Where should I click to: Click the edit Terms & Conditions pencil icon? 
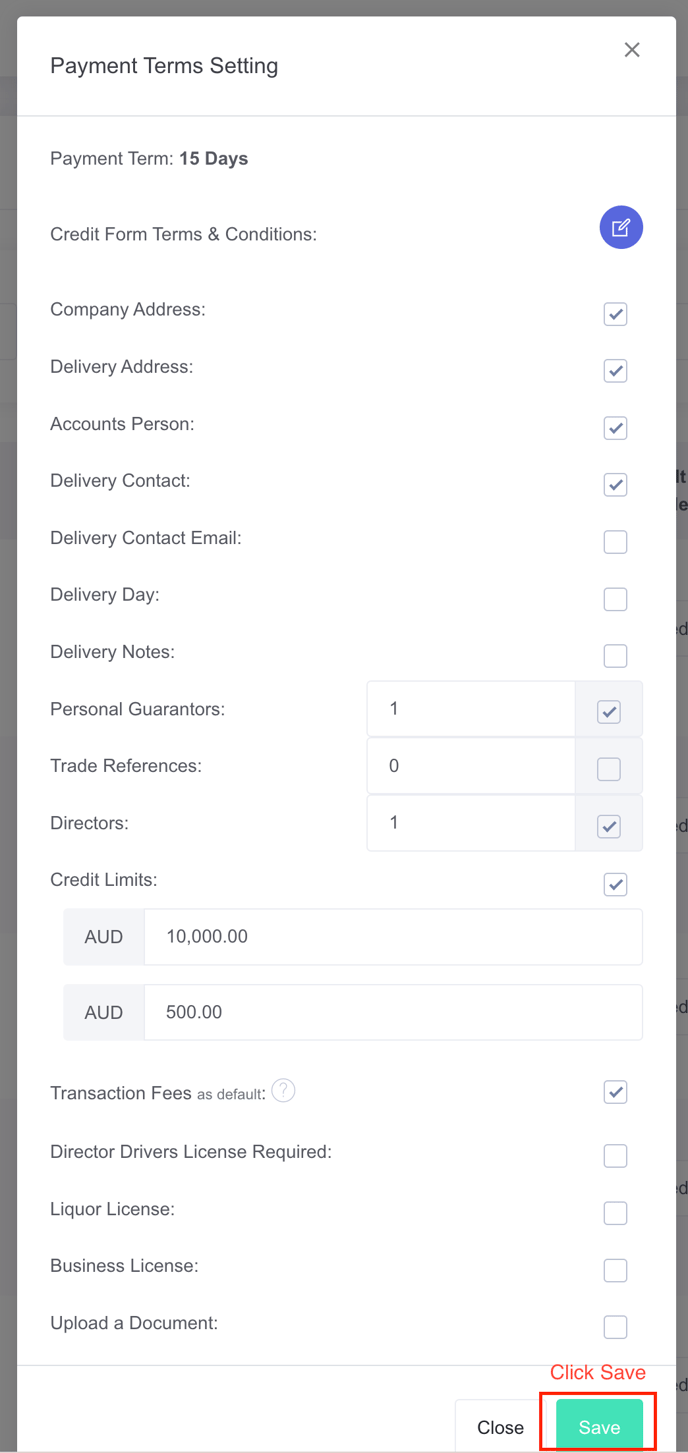point(621,228)
